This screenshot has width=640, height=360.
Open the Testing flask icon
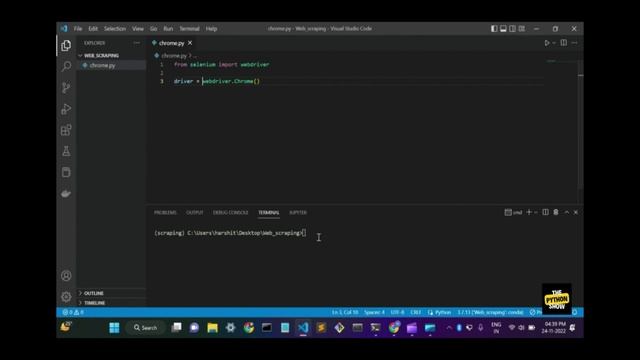point(66,151)
